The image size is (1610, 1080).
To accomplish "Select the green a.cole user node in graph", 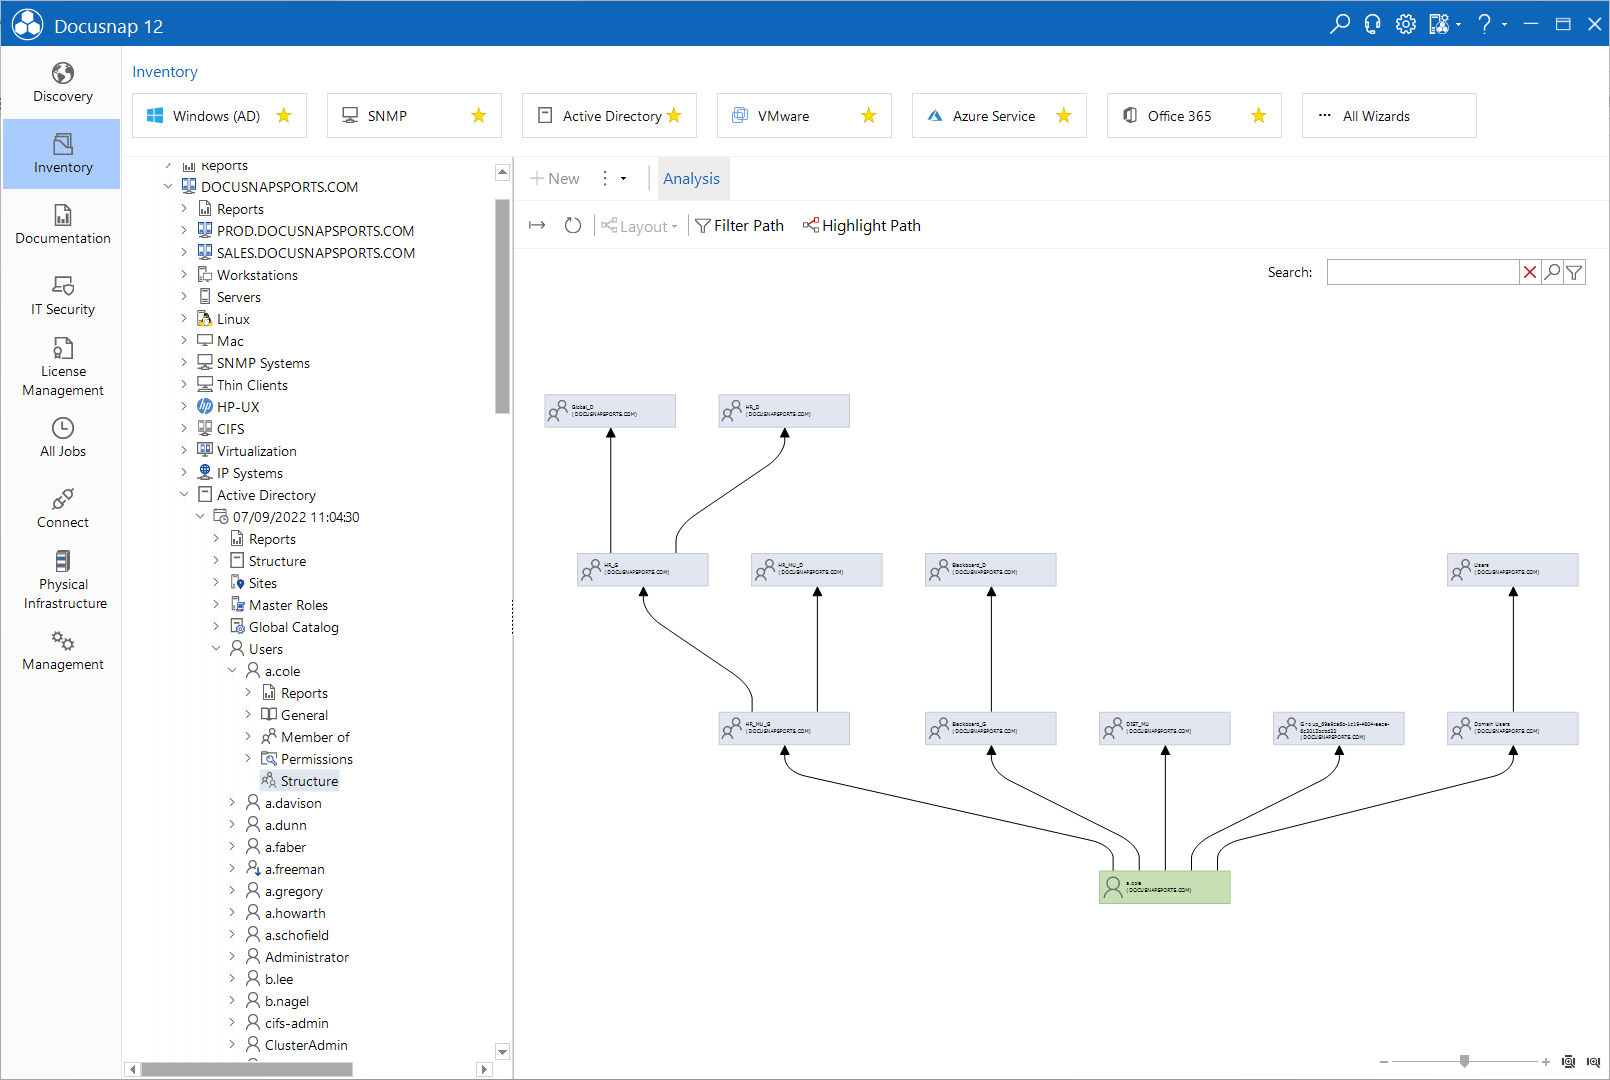I will click(x=1165, y=887).
